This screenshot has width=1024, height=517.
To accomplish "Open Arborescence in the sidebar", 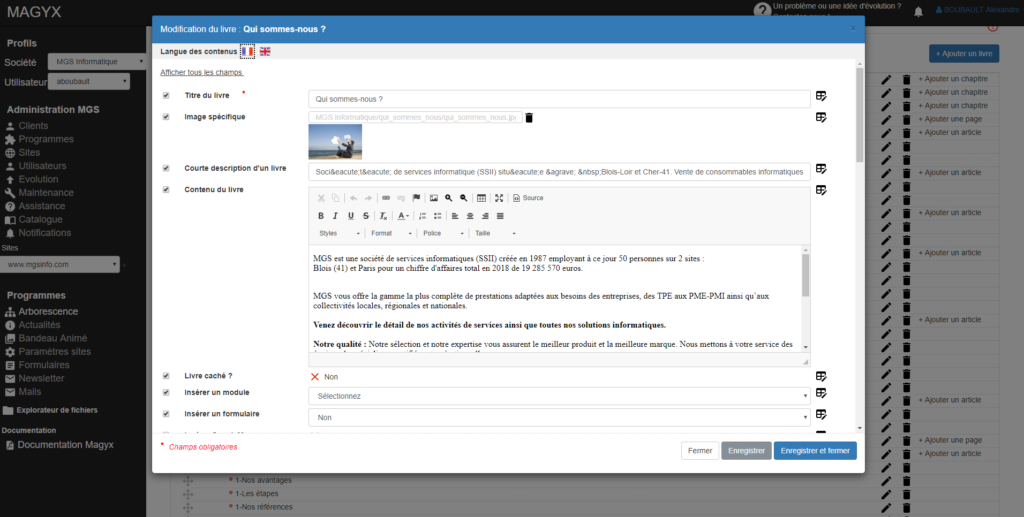I will pyautogui.click(x=48, y=311).
